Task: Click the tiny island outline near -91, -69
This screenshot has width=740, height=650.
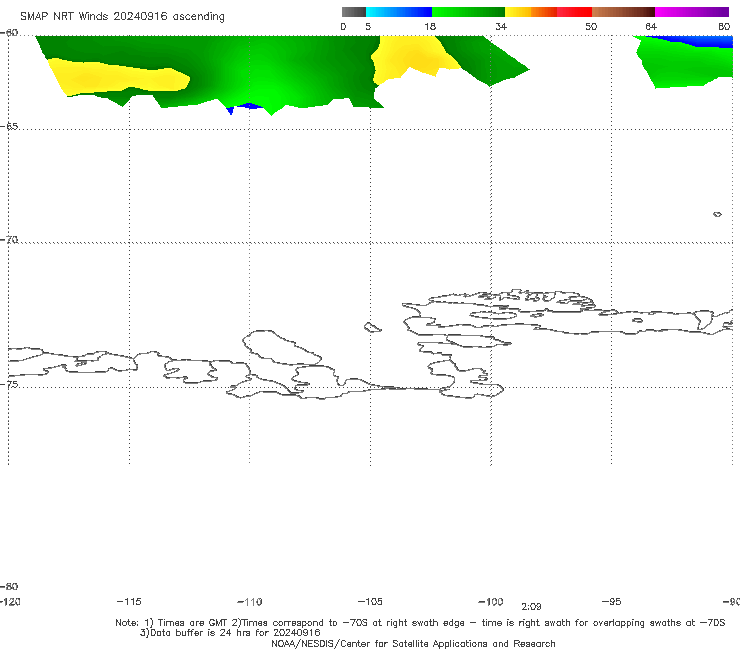Action: click(717, 214)
